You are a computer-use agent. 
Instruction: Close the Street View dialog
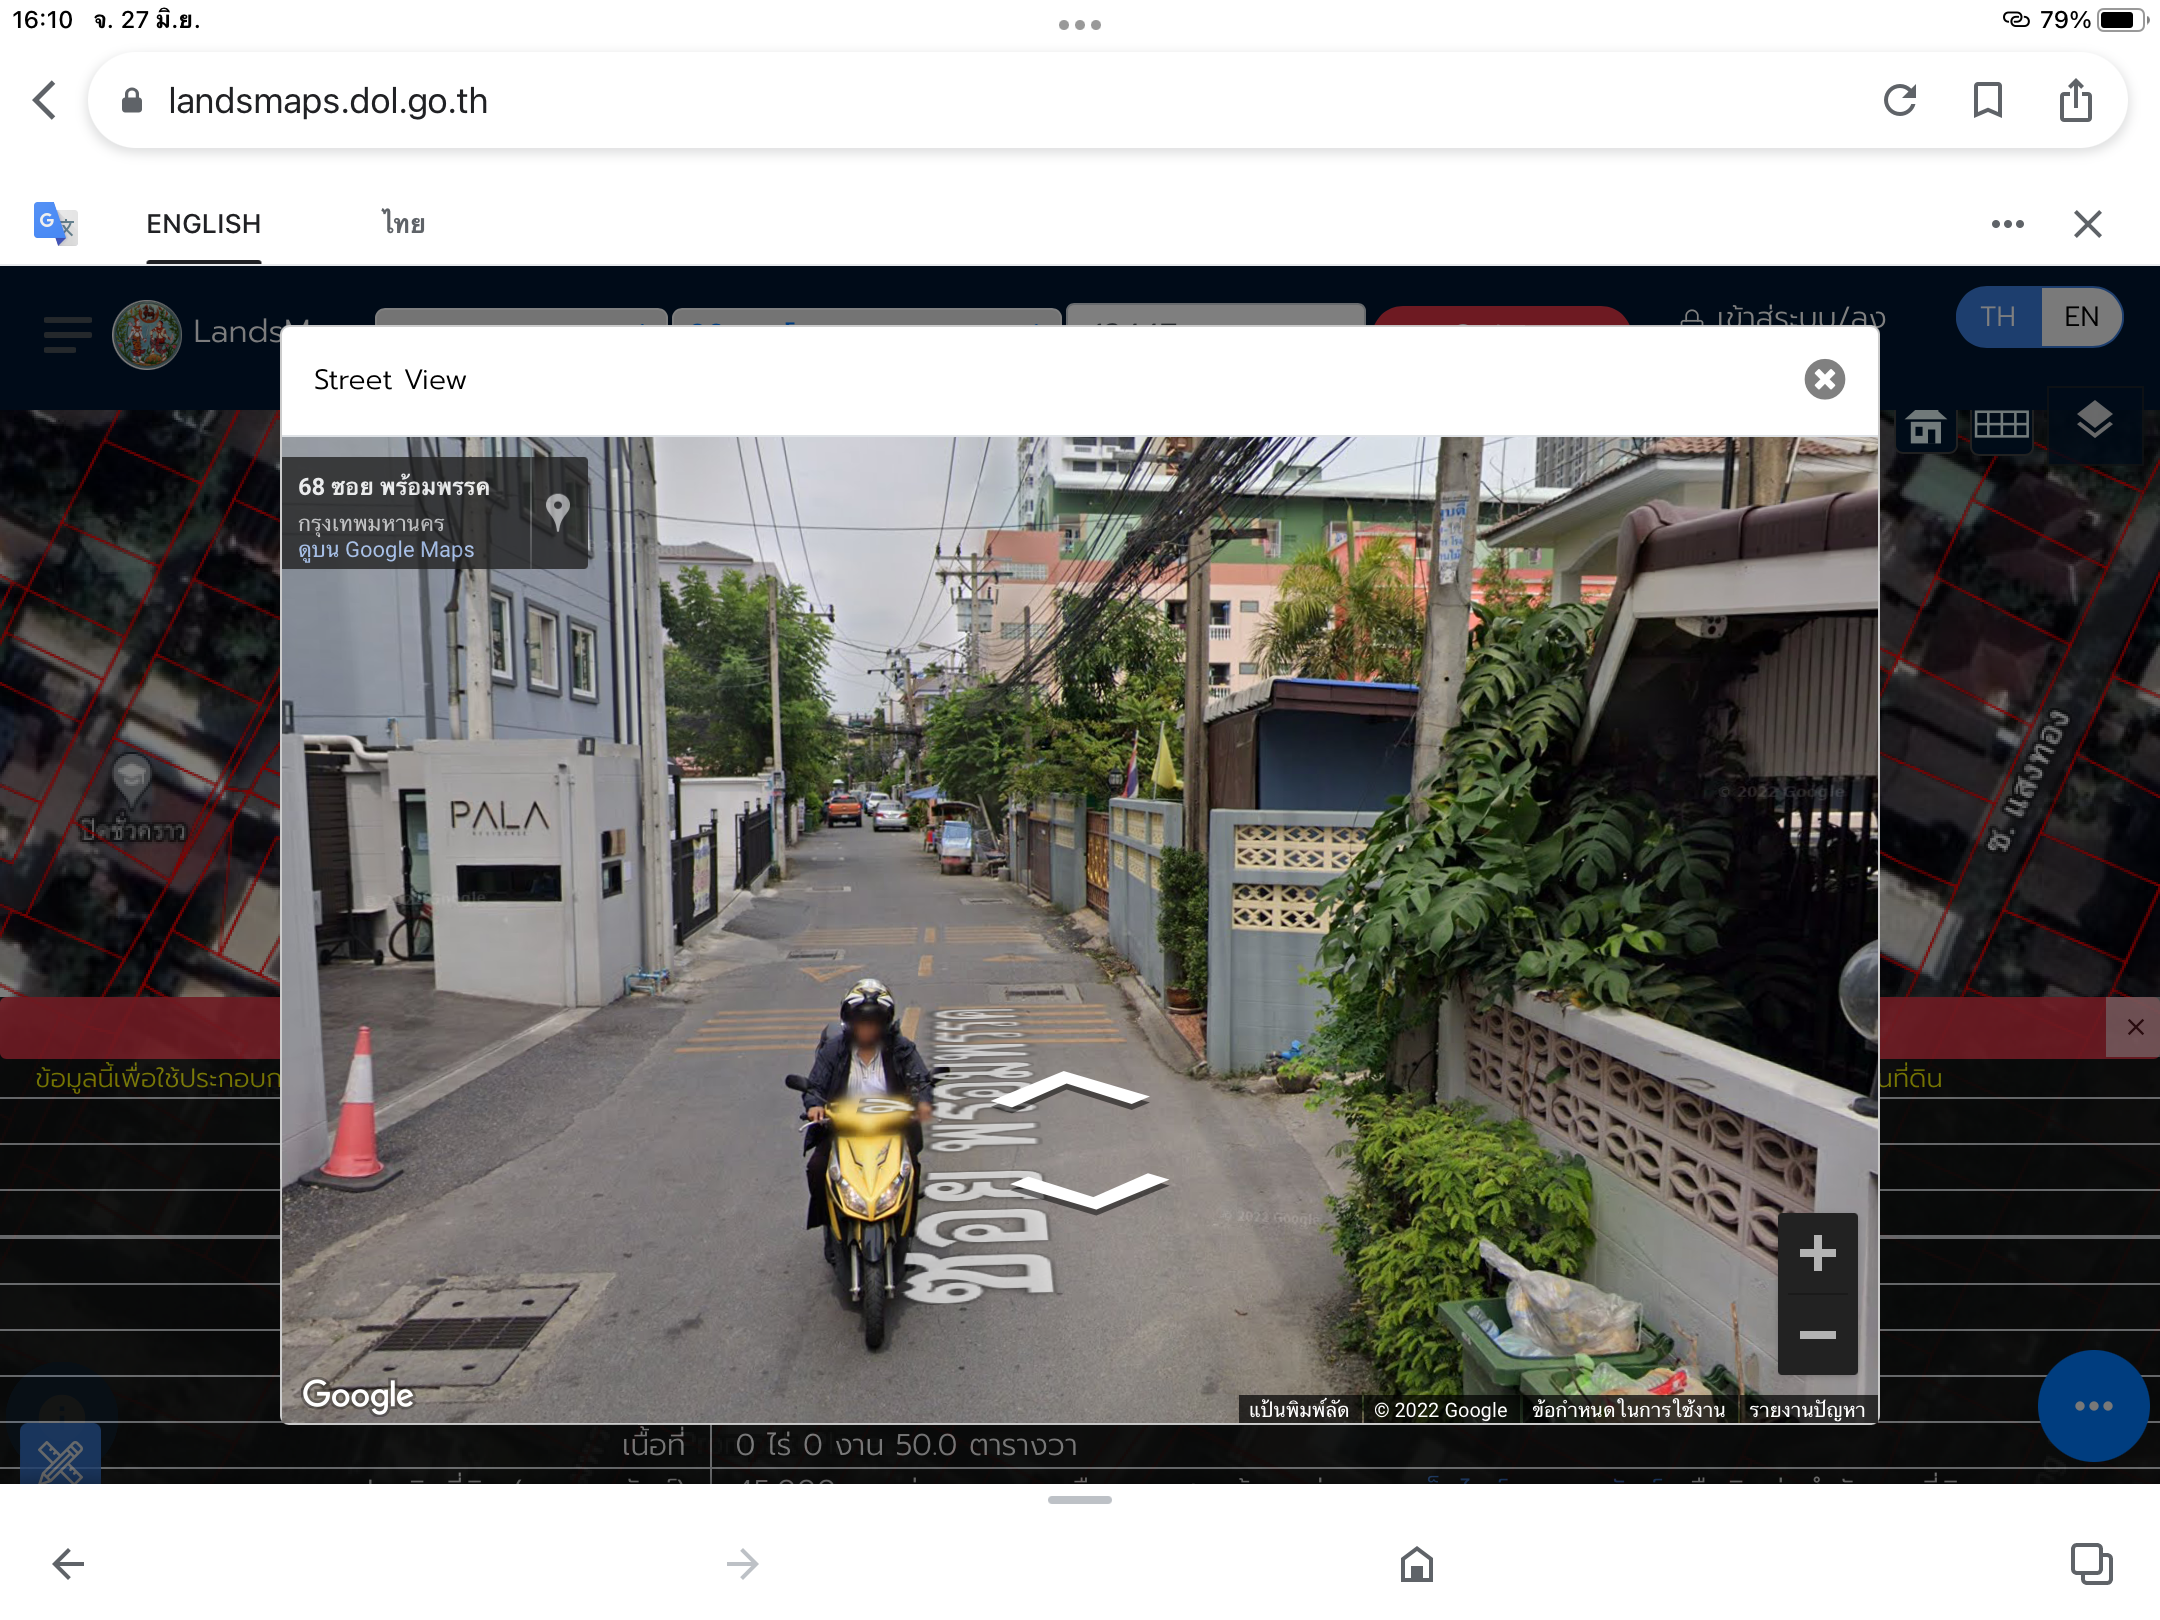pos(1825,380)
